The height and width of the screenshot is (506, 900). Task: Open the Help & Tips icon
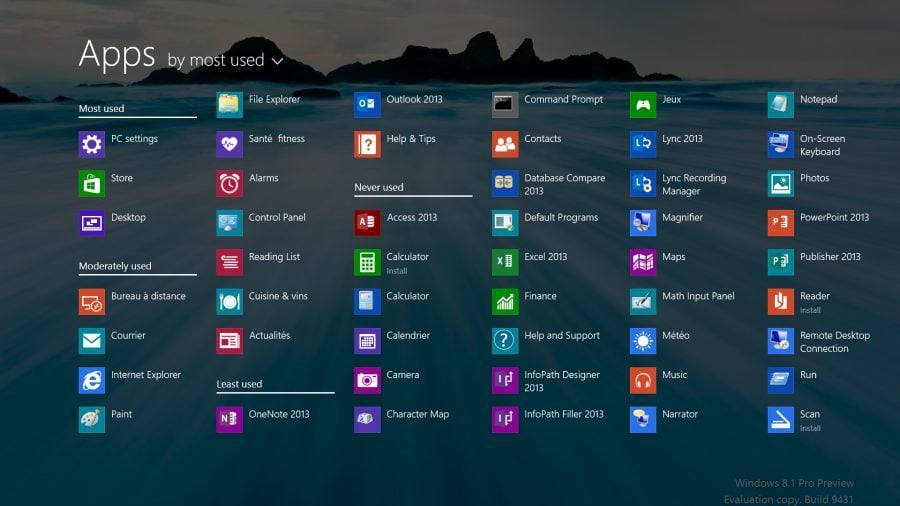(x=367, y=144)
